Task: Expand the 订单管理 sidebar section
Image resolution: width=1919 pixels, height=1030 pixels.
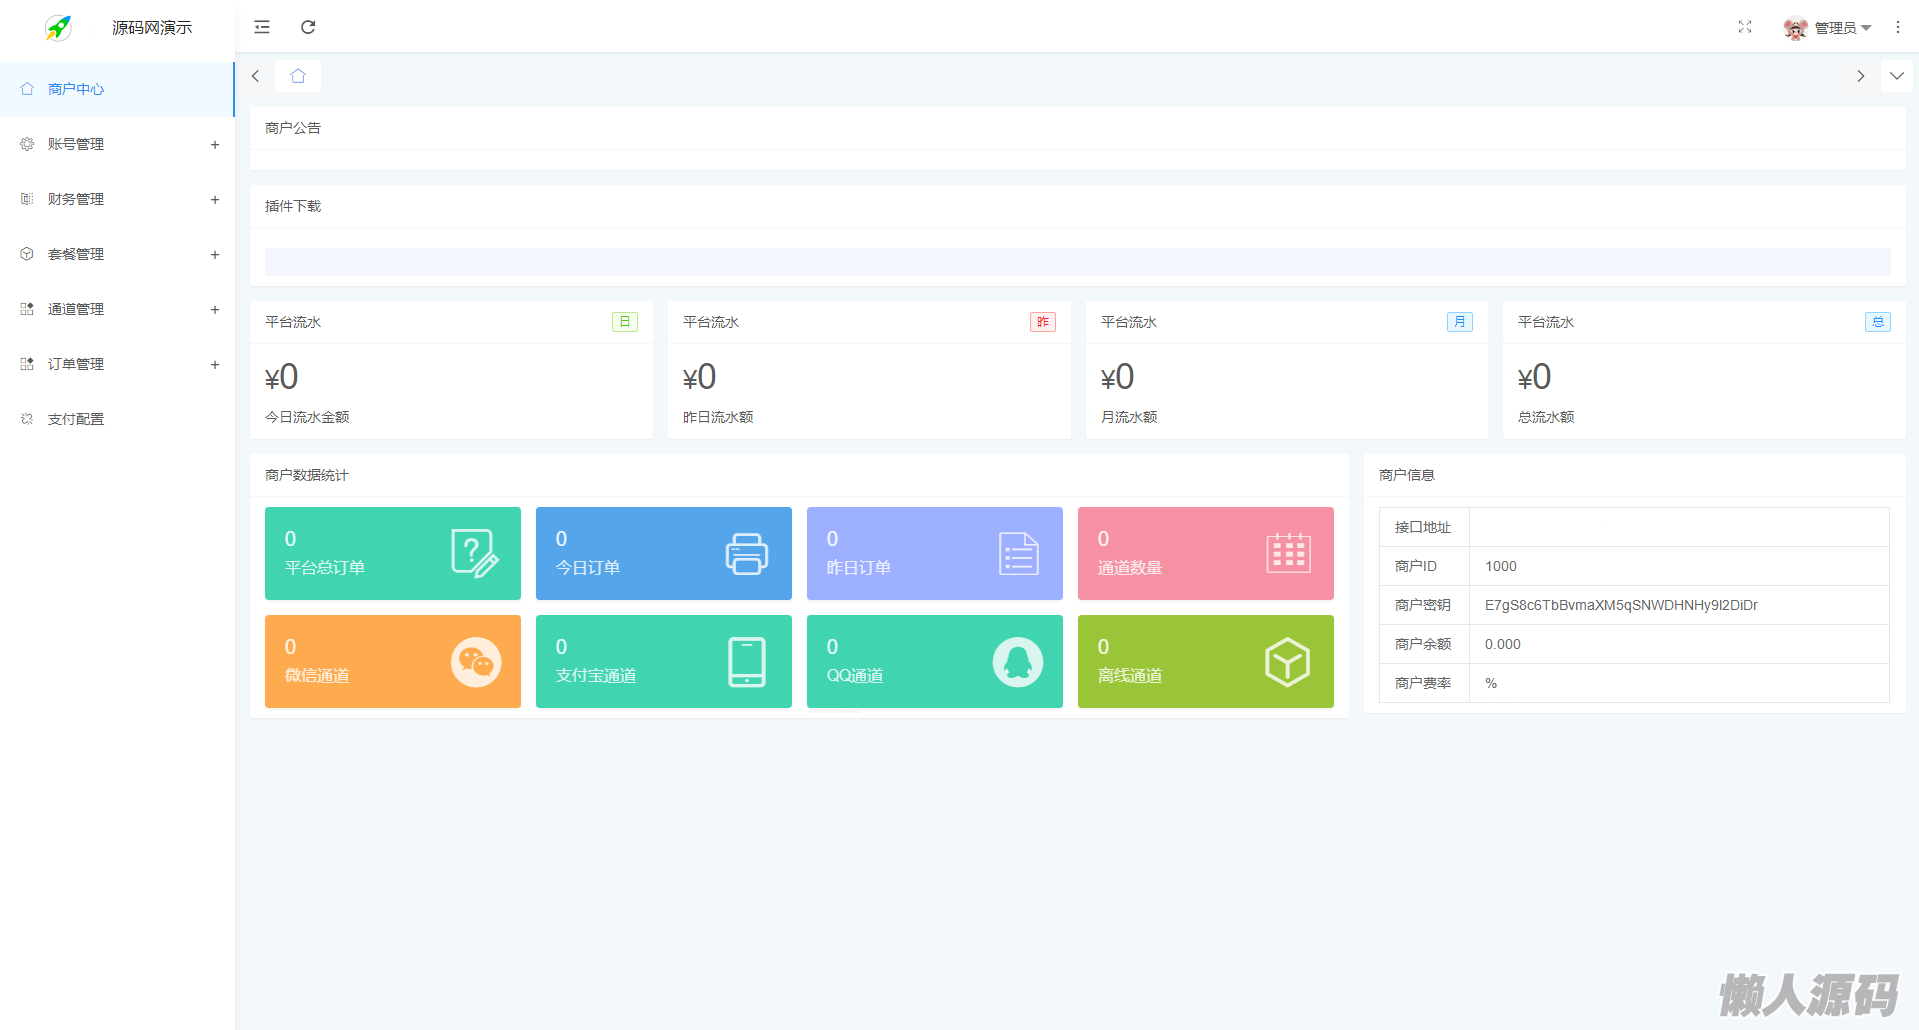Action: coord(117,364)
